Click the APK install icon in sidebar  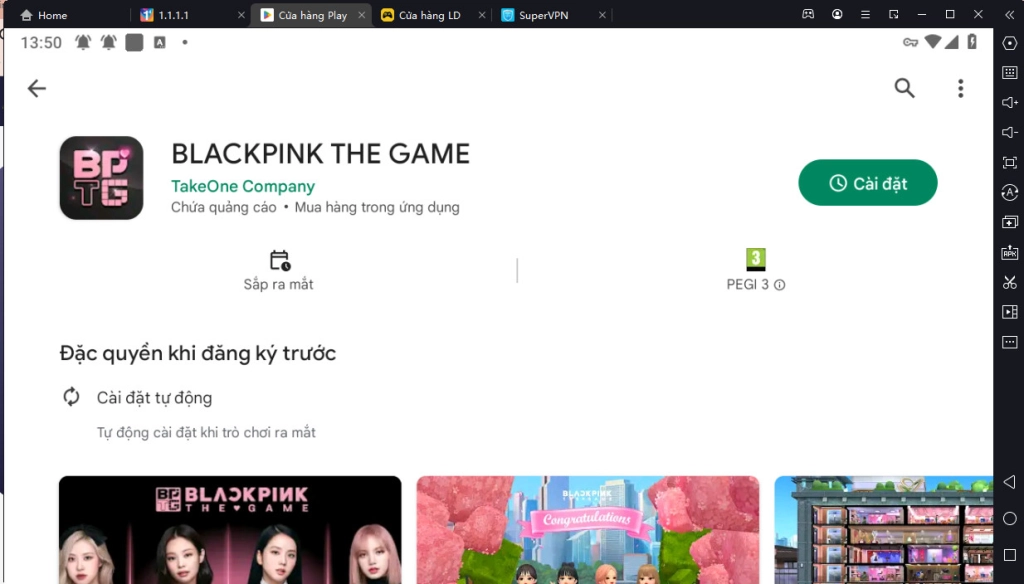pyautogui.click(x=1010, y=252)
